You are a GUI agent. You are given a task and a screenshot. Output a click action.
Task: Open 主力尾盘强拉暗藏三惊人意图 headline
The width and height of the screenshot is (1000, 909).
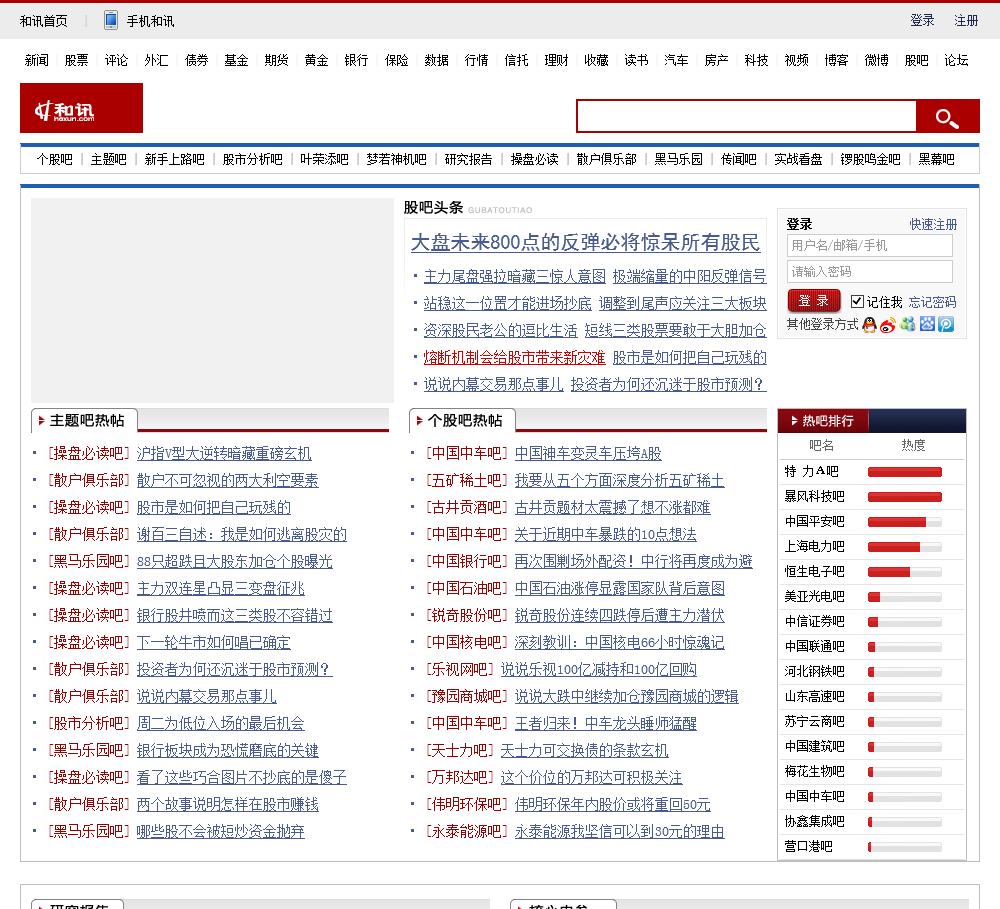514,276
